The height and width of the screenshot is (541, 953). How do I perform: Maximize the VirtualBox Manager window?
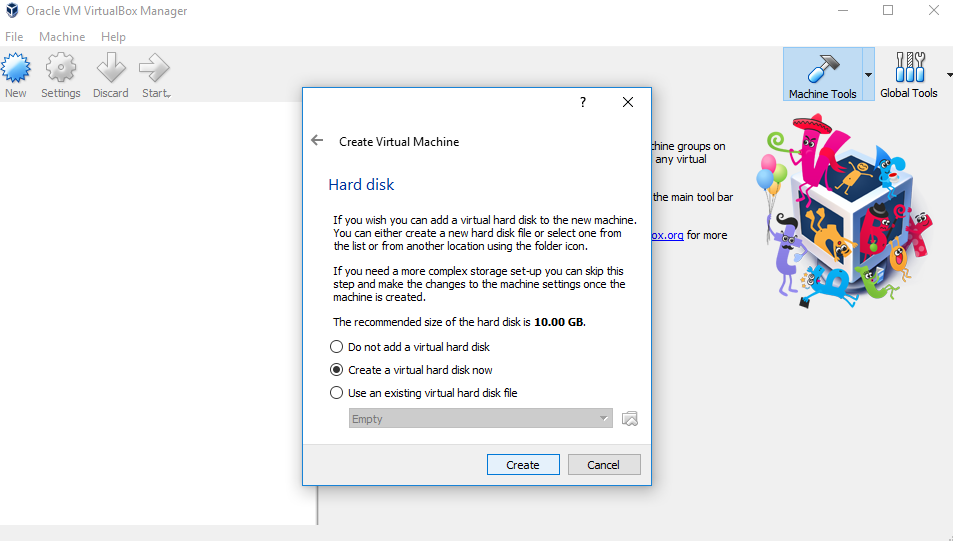point(888,10)
